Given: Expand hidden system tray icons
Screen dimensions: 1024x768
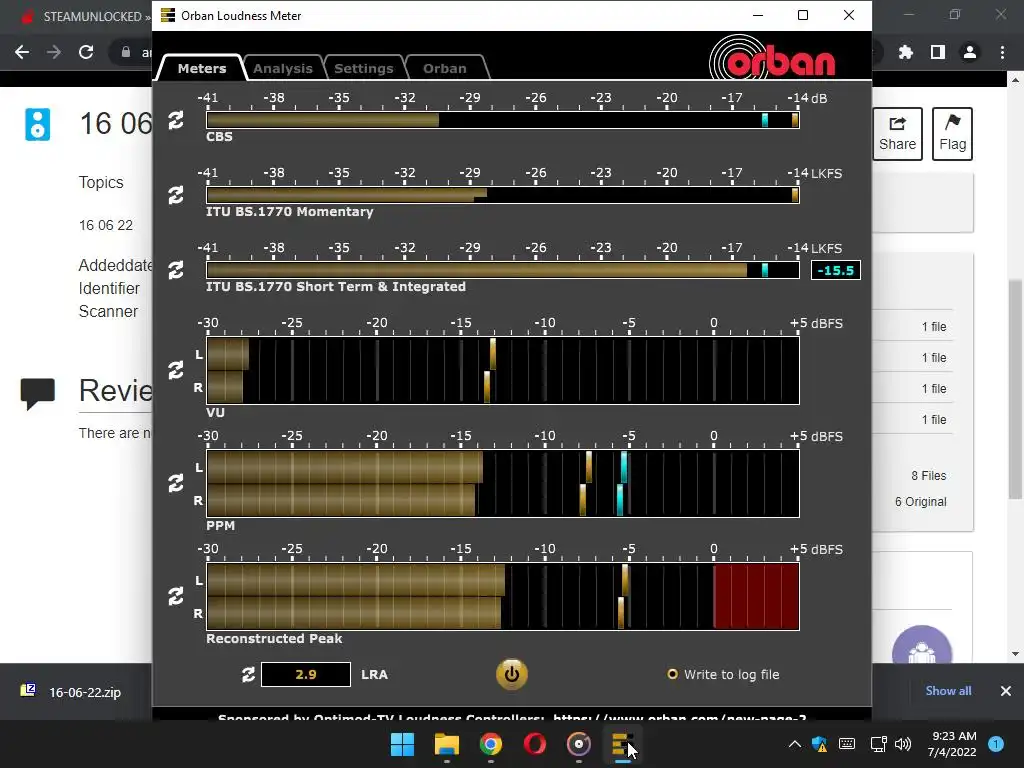Looking at the screenshot, I should tap(794, 744).
